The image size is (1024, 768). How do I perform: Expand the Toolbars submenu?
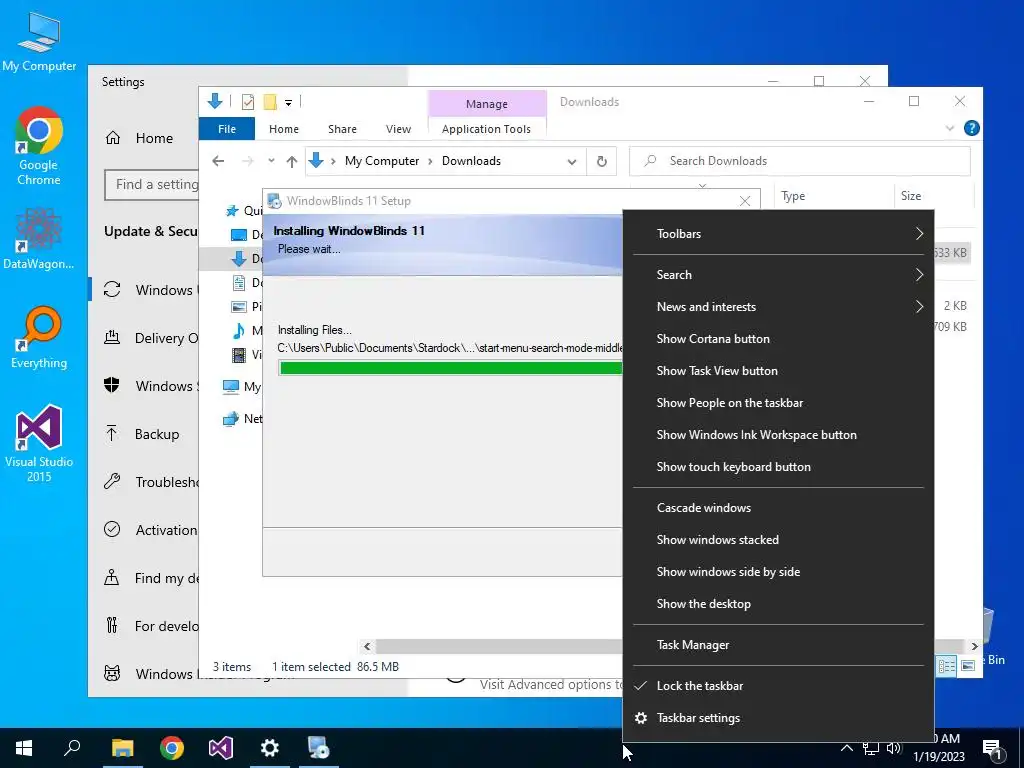[778, 234]
